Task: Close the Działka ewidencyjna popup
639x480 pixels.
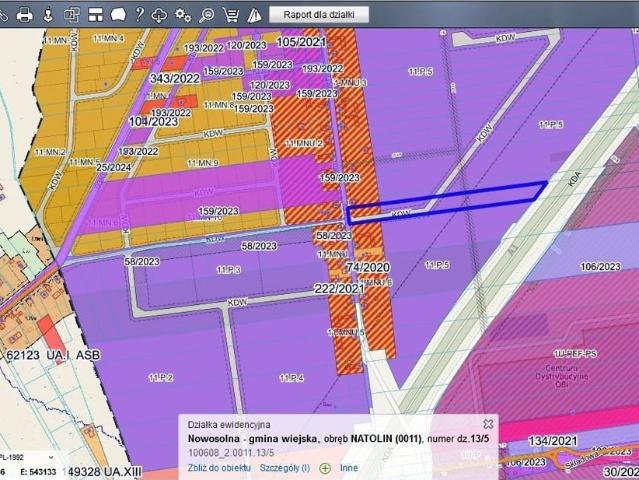Action: [488, 424]
